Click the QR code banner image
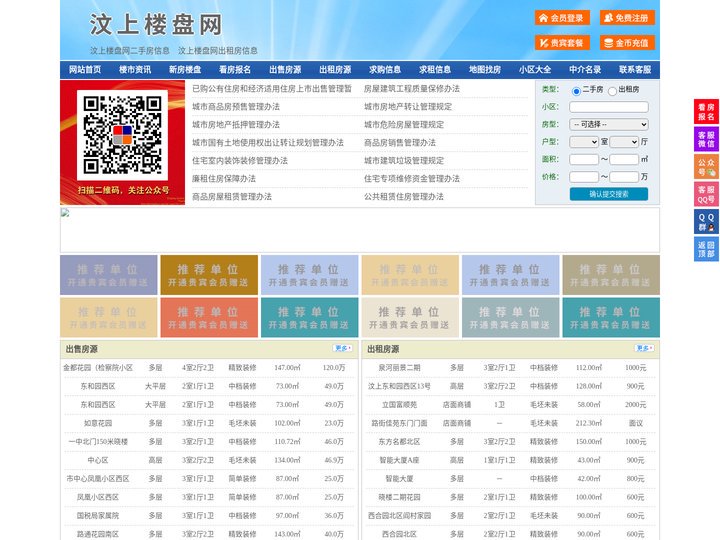 click(123, 142)
